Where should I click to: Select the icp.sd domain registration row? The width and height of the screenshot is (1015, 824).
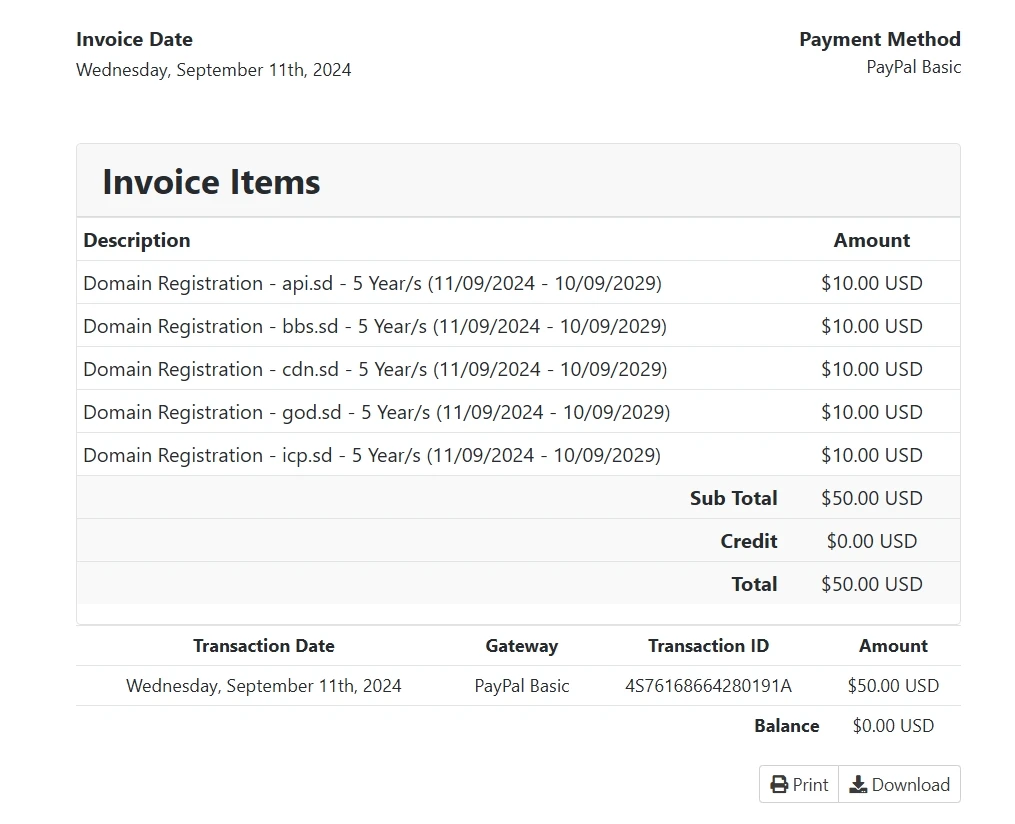point(372,455)
